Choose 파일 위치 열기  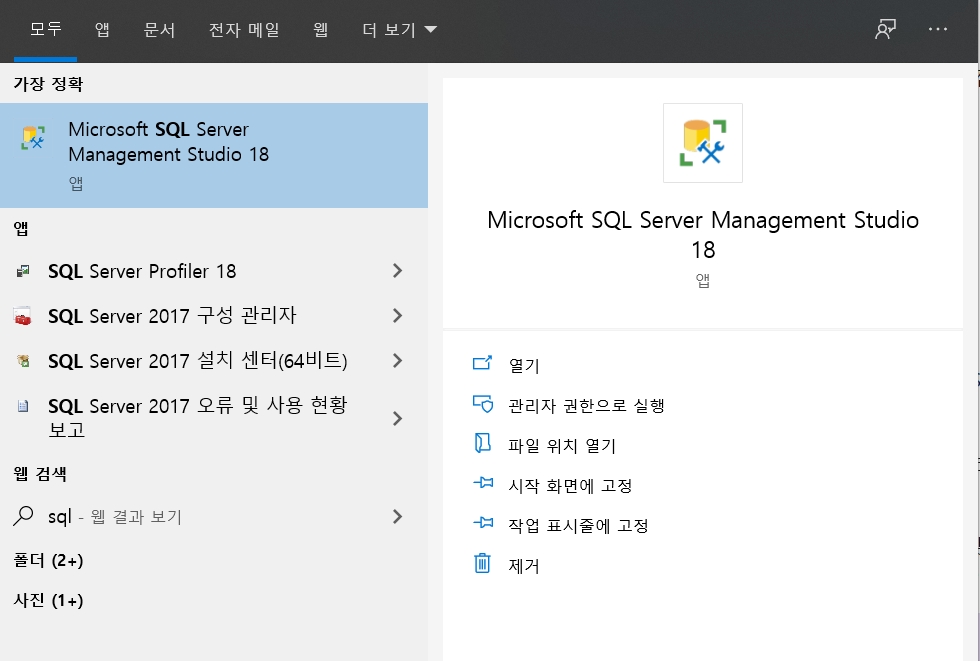562,445
